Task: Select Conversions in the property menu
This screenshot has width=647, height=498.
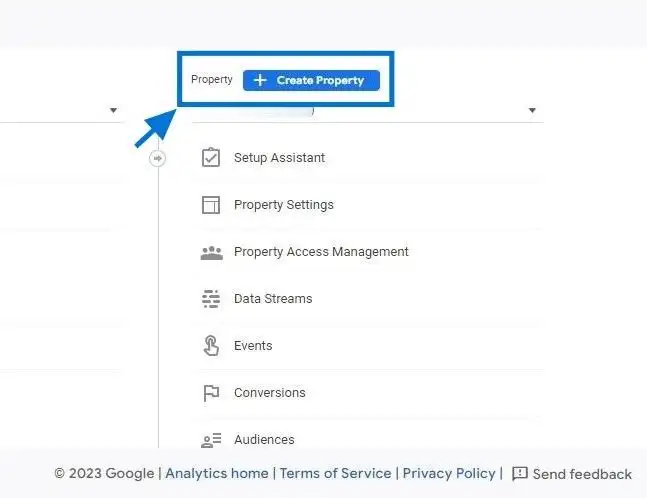Action: coord(269,393)
